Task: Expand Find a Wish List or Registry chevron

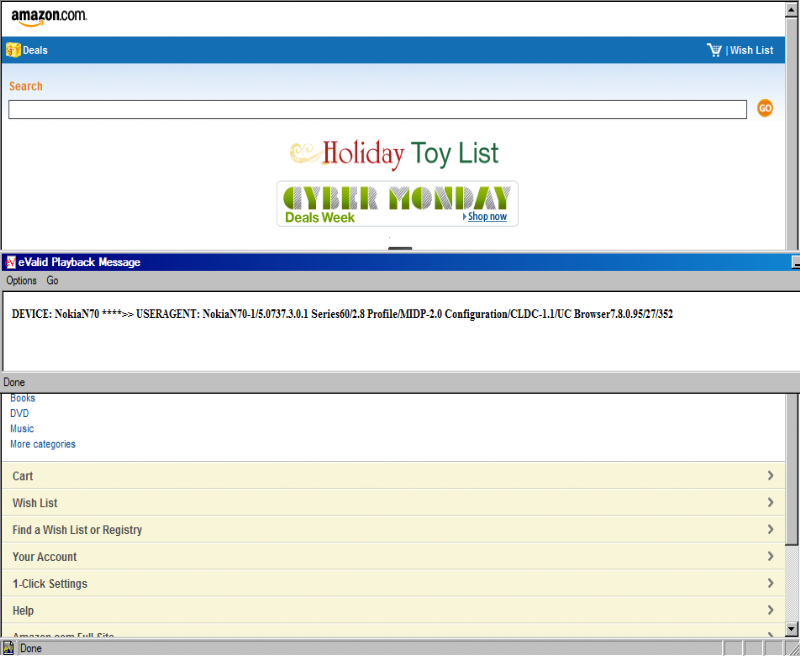Action: click(770, 529)
